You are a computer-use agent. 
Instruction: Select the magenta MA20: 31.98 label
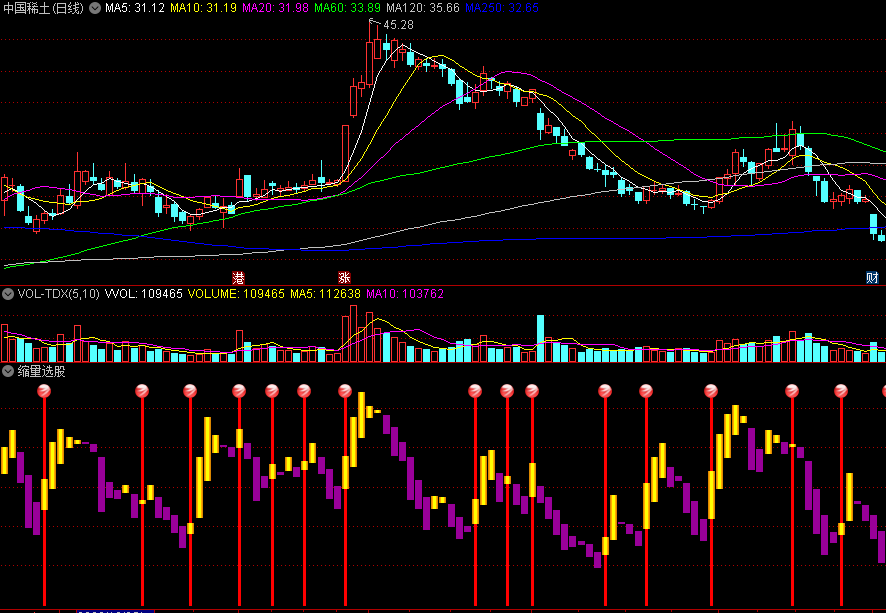click(x=276, y=8)
